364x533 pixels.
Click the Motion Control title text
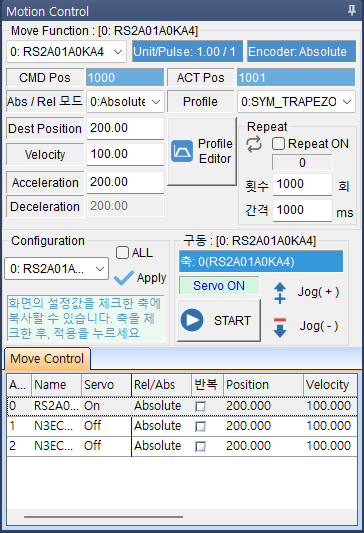coord(48,12)
